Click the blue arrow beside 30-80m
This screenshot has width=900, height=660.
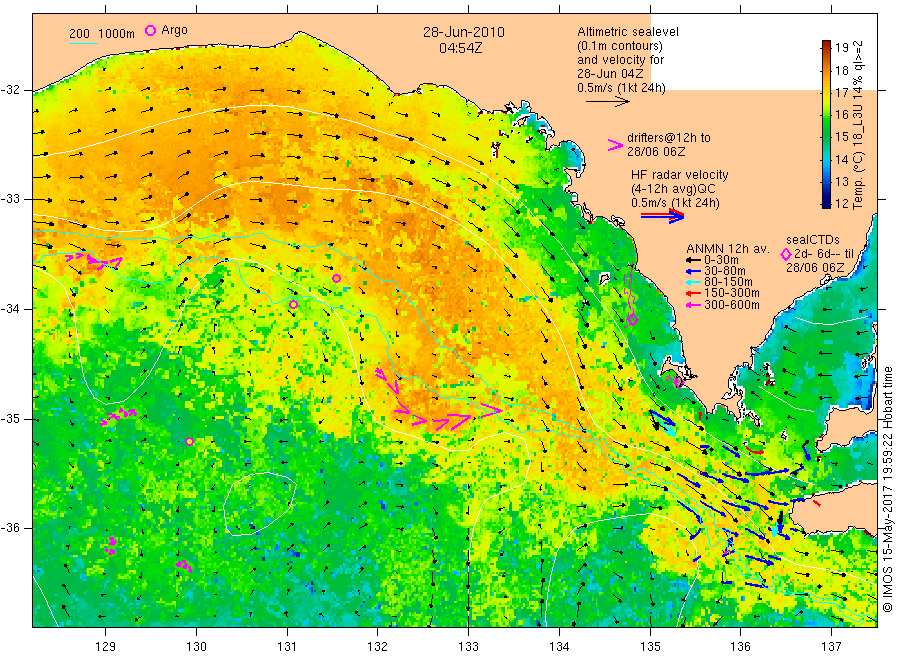(x=694, y=271)
